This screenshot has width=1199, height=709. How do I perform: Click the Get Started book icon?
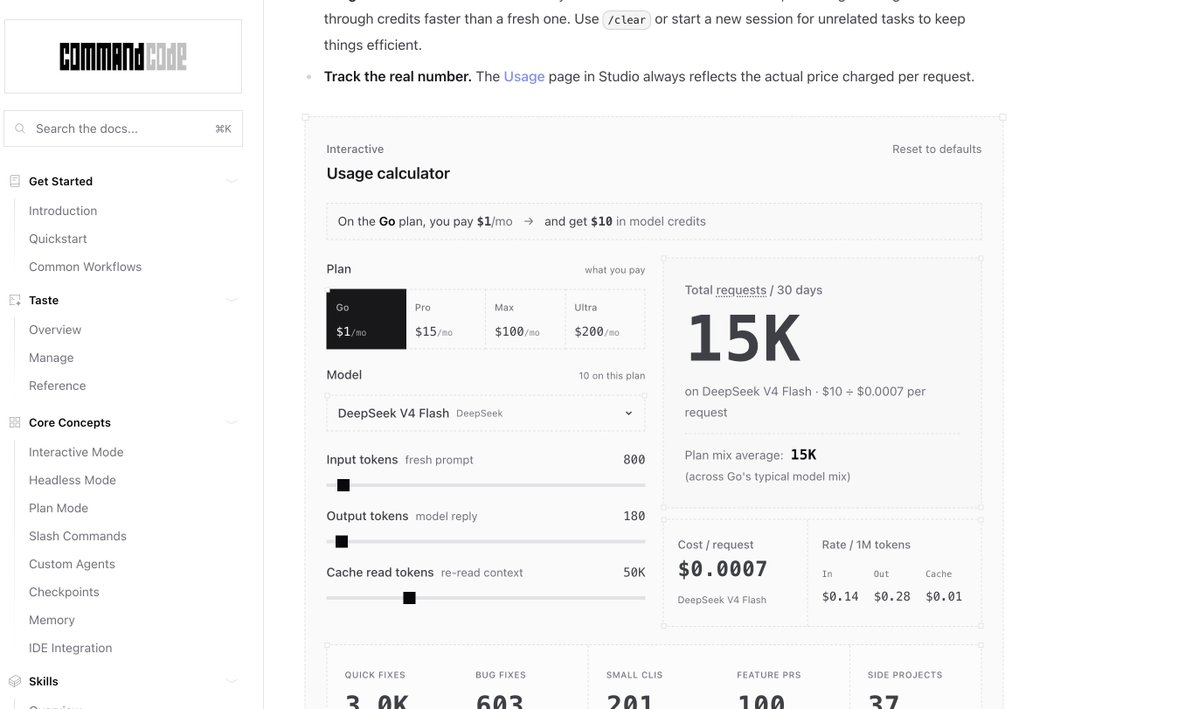[15, 181]
